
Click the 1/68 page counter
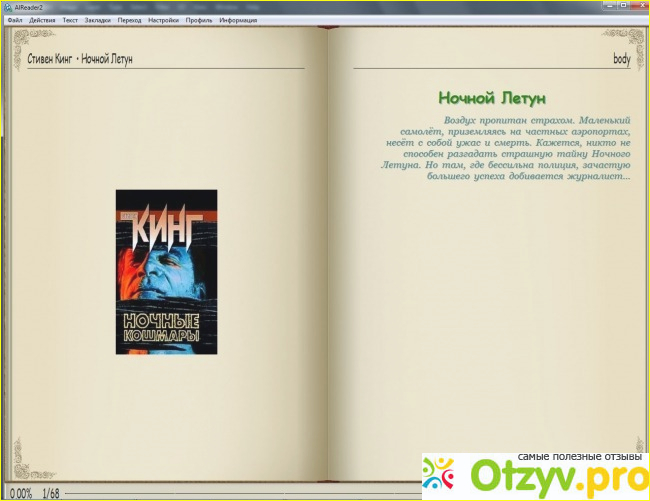pyautogui.click(x=51, y=493)
